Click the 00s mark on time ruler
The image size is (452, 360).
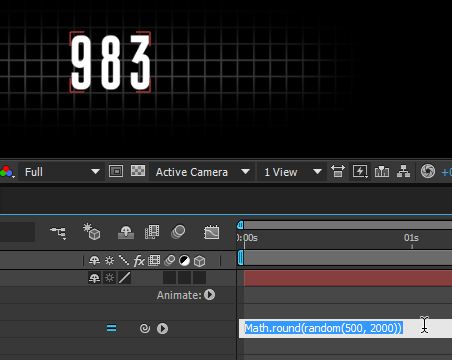(x=248, y=238)
